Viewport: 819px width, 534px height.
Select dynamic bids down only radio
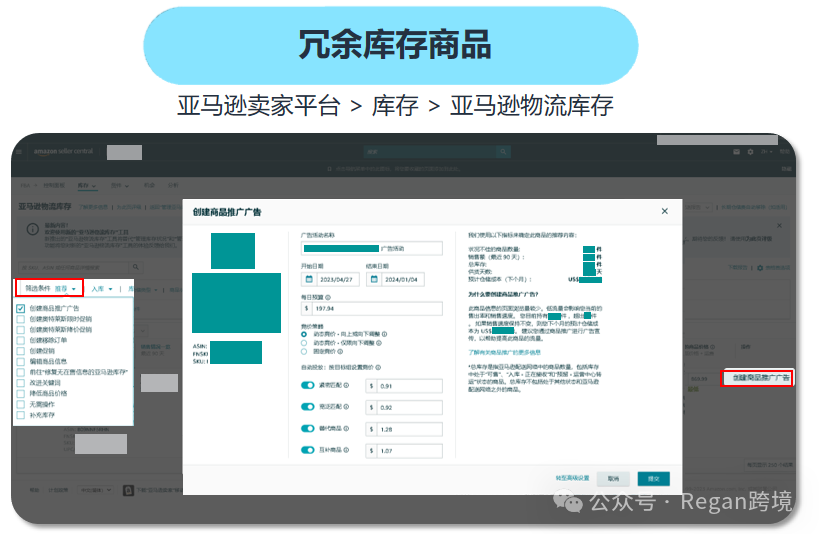coord(304,343)
